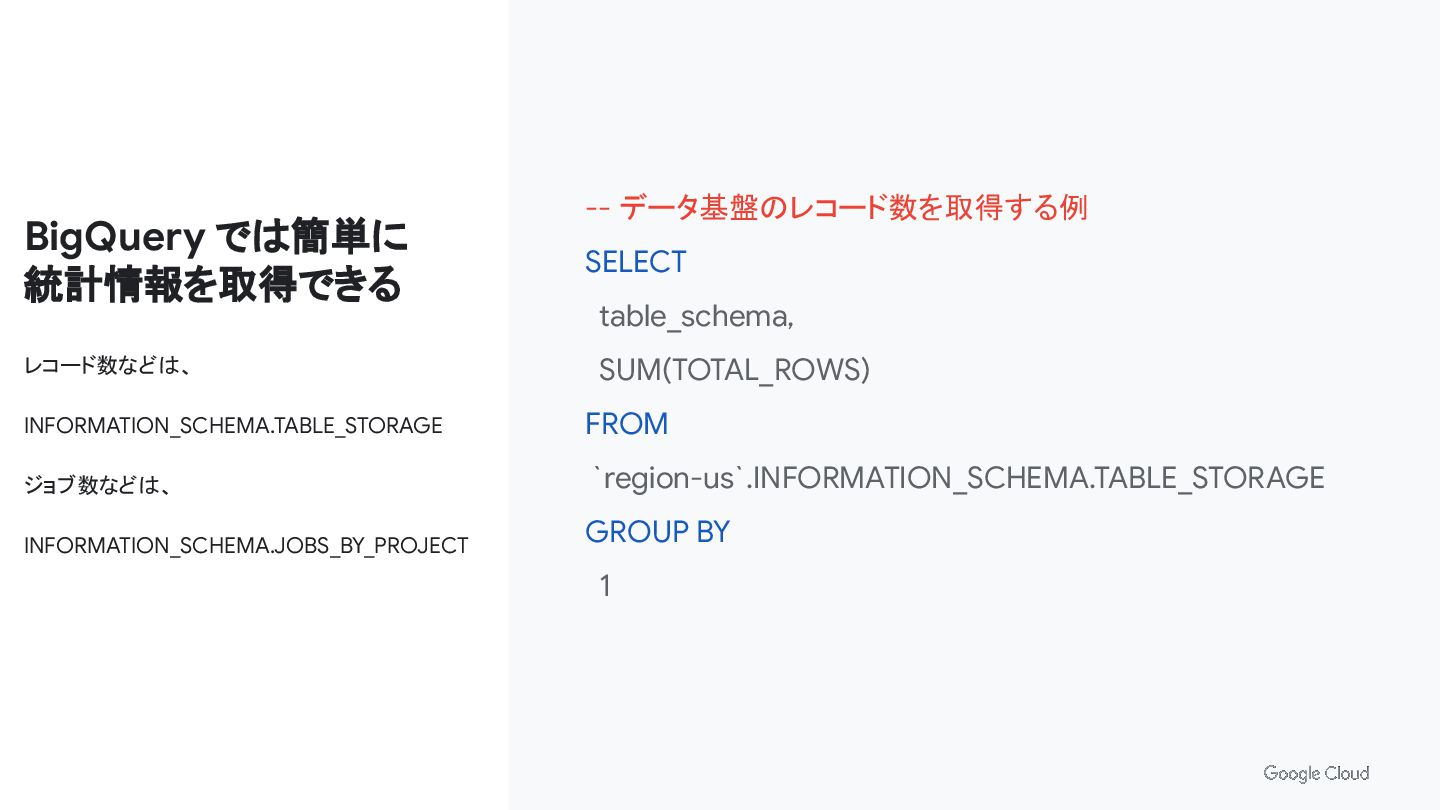Viewport: 1440px width, 810px height.
Task: Click the heading line '統計情報を取得できる'
Action: point(212,285)
